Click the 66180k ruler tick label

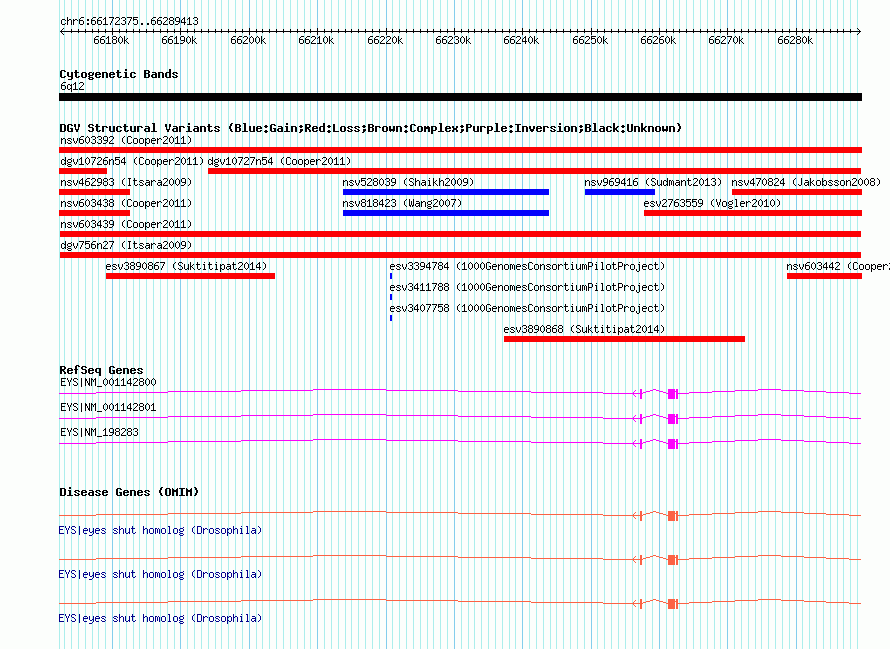(x=111, y=40)
